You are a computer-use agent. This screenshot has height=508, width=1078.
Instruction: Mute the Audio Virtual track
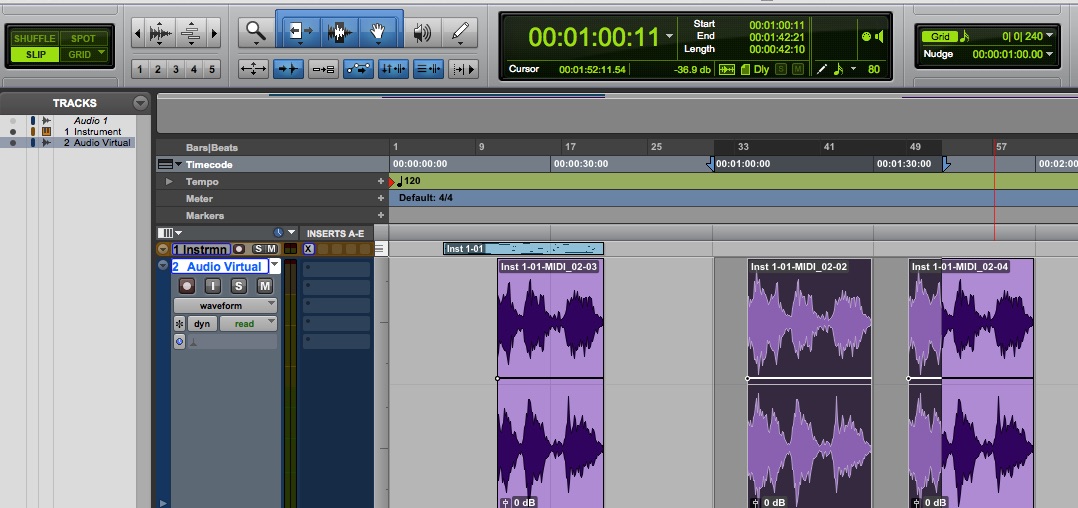(x=265, y=286)
